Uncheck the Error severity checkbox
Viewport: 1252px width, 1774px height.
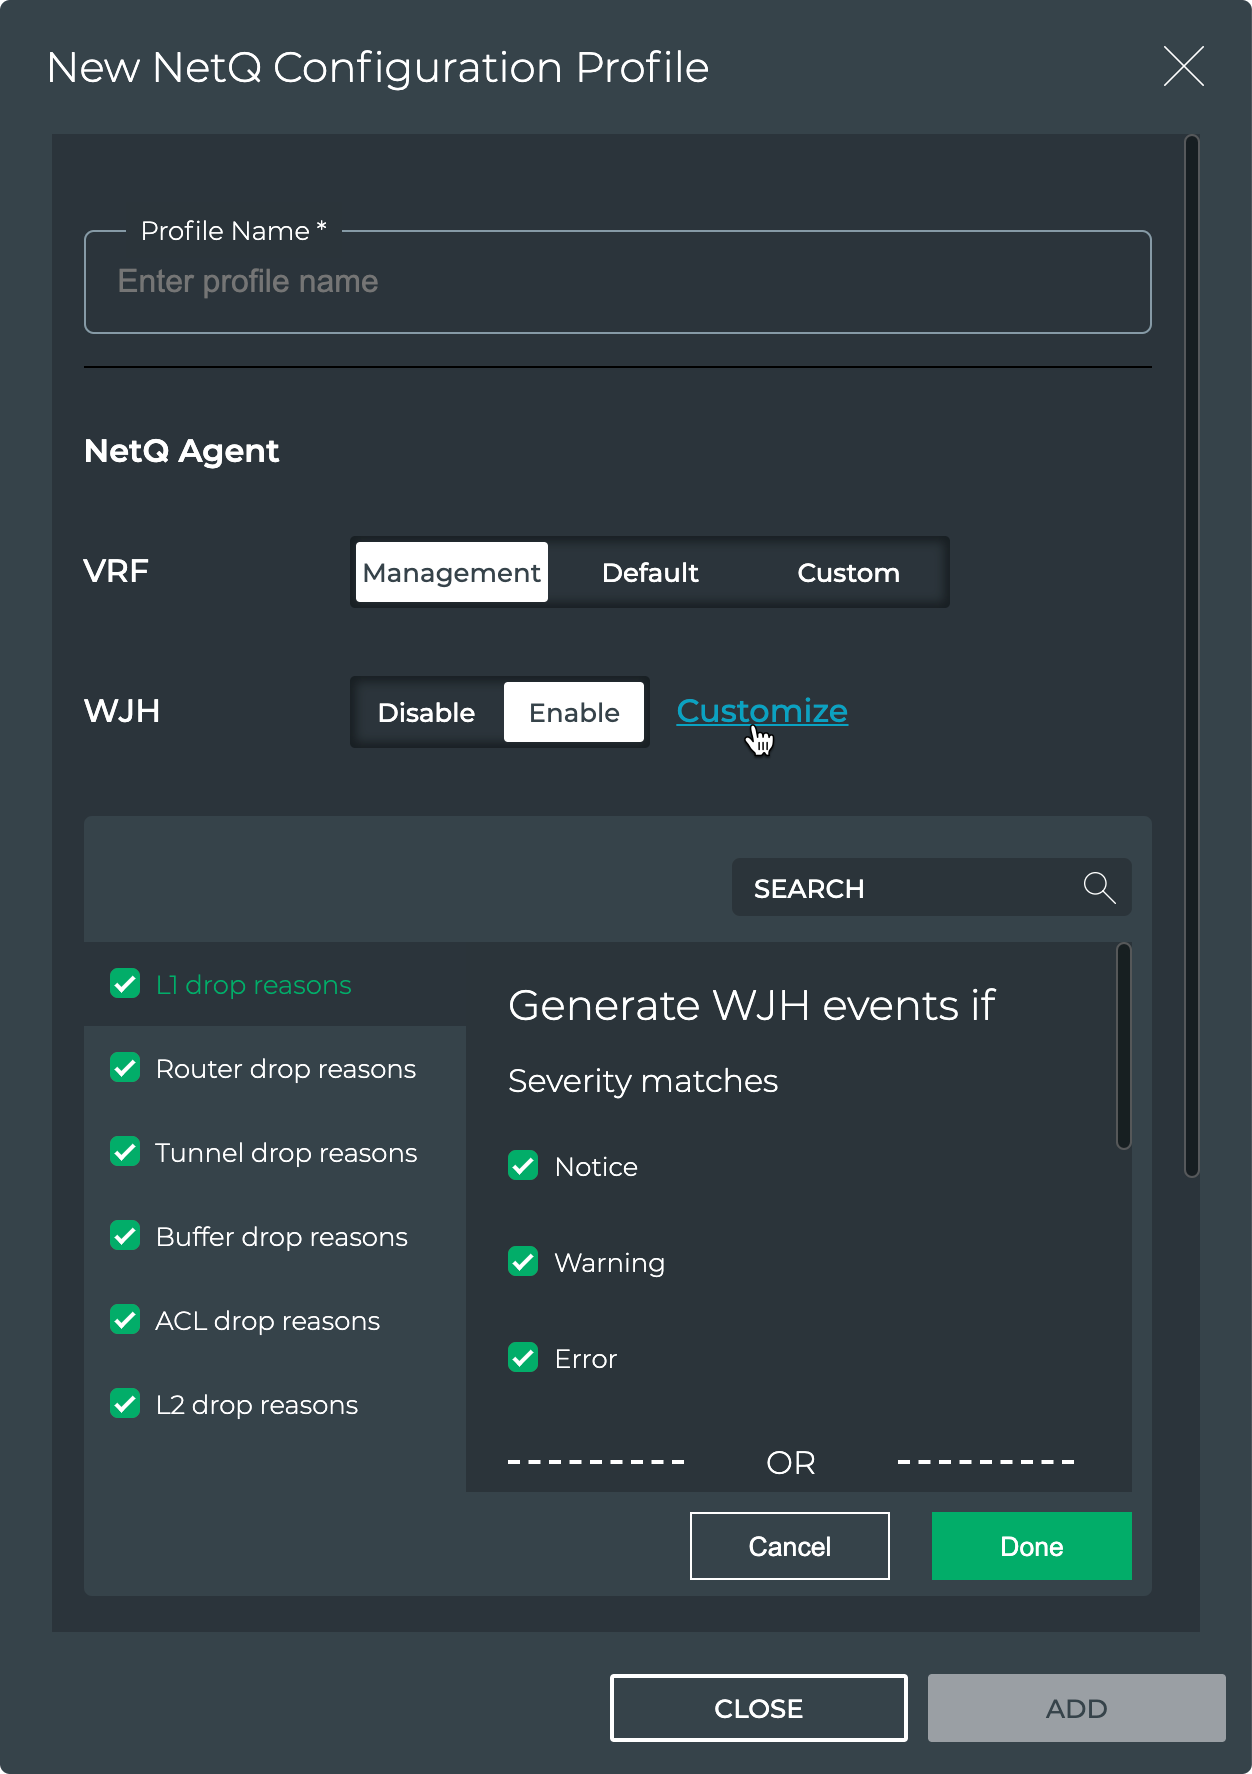[x=523, y=1358]
